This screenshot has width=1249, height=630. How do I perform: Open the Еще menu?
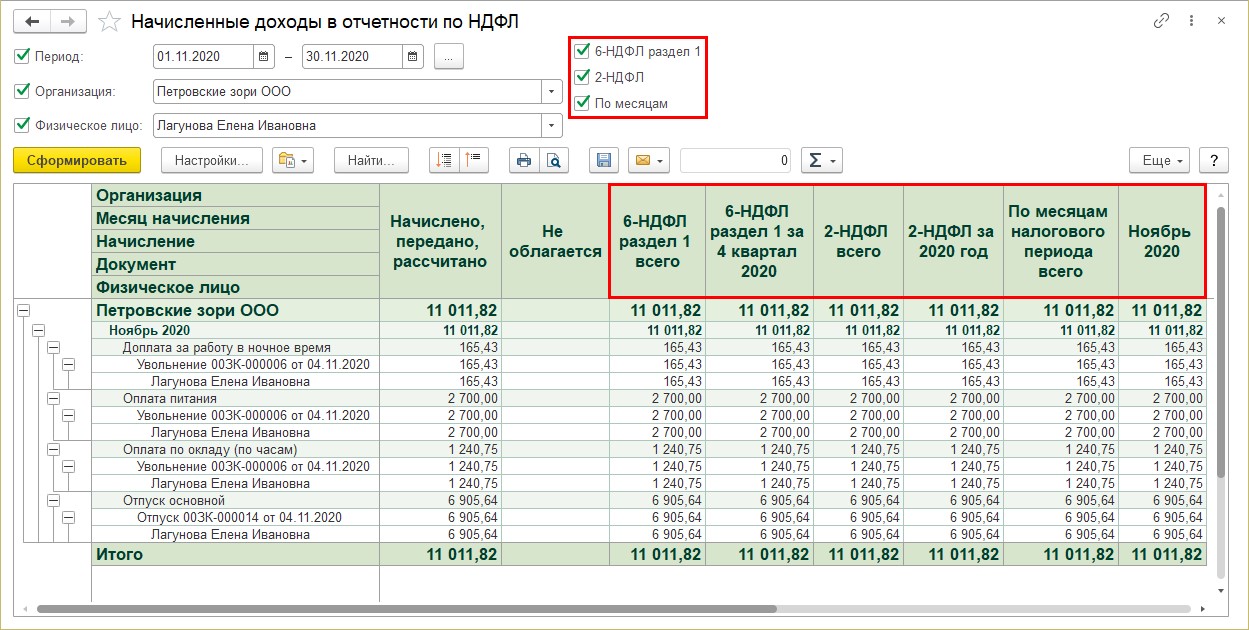[1160, 160]
